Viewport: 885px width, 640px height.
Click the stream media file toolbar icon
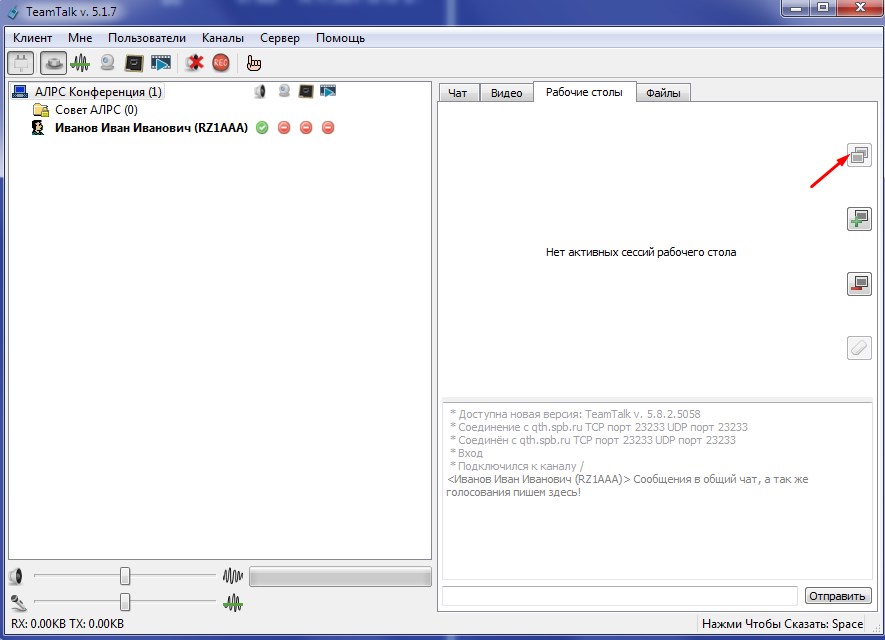(160, 63)
